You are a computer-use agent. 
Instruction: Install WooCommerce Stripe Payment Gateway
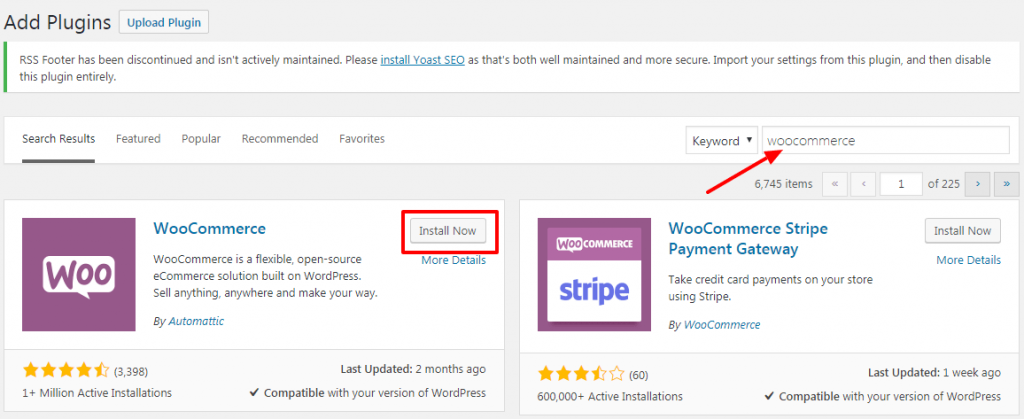point(963,231)
